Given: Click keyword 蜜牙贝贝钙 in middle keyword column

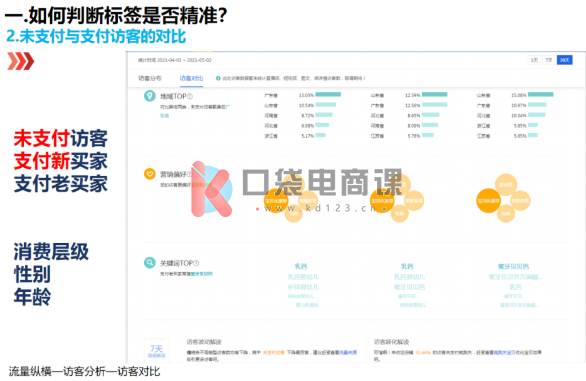Looking at the screenshot, I should click(409, 287).
